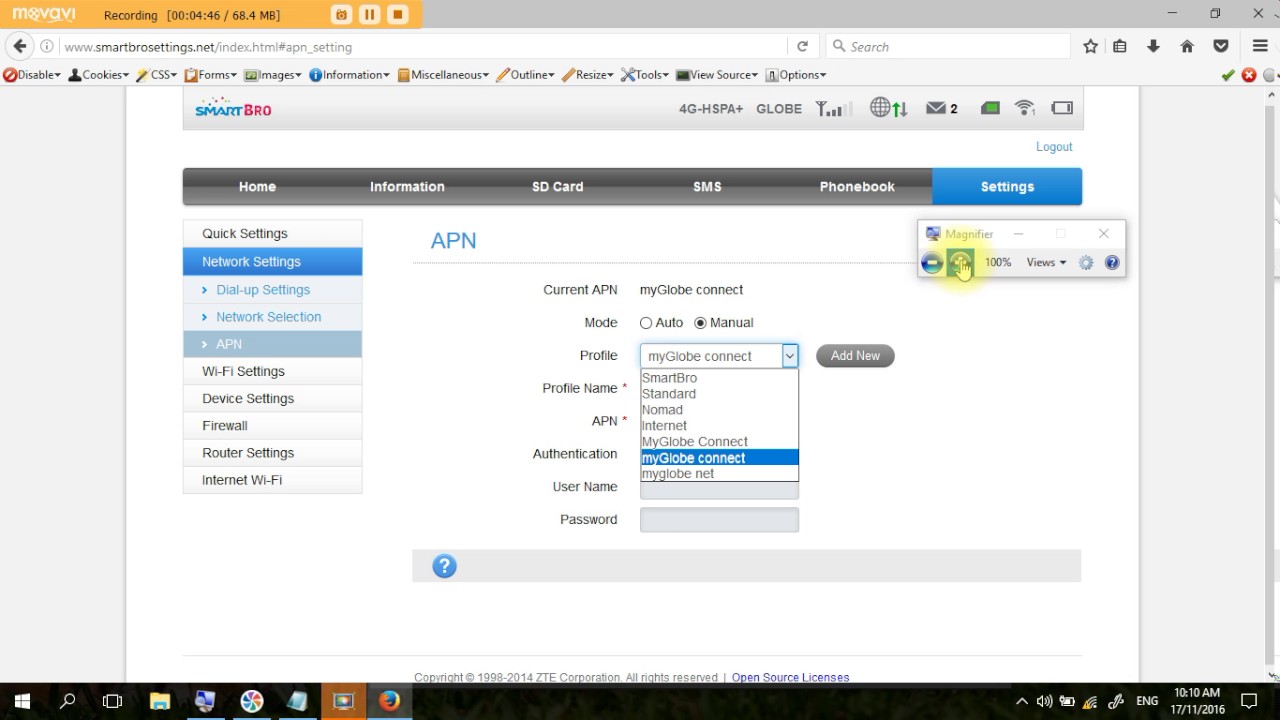
Task: Click the signal strength bars icon
Action: coord(833,108)
